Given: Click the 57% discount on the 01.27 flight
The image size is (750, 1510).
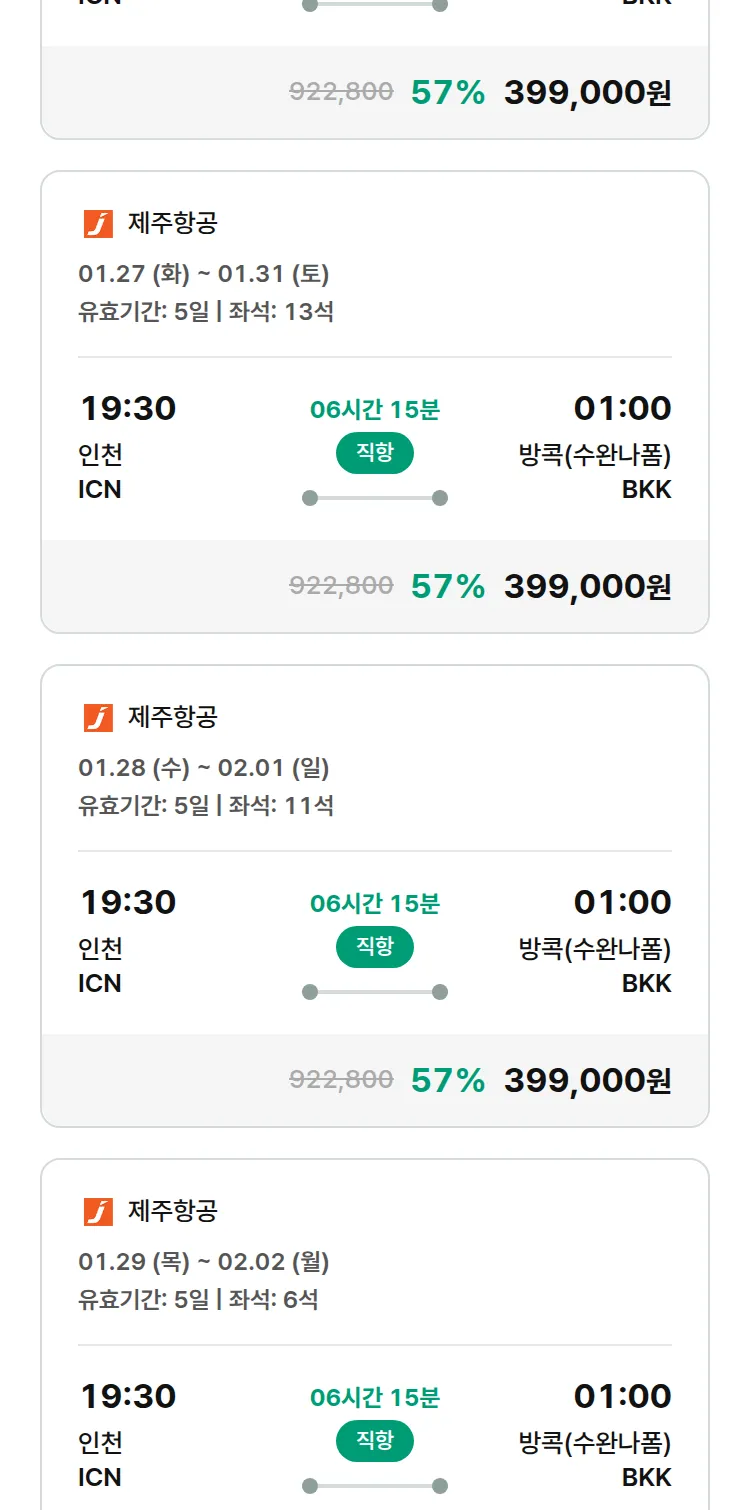Looking at the screenshot, I should point(447,586).
